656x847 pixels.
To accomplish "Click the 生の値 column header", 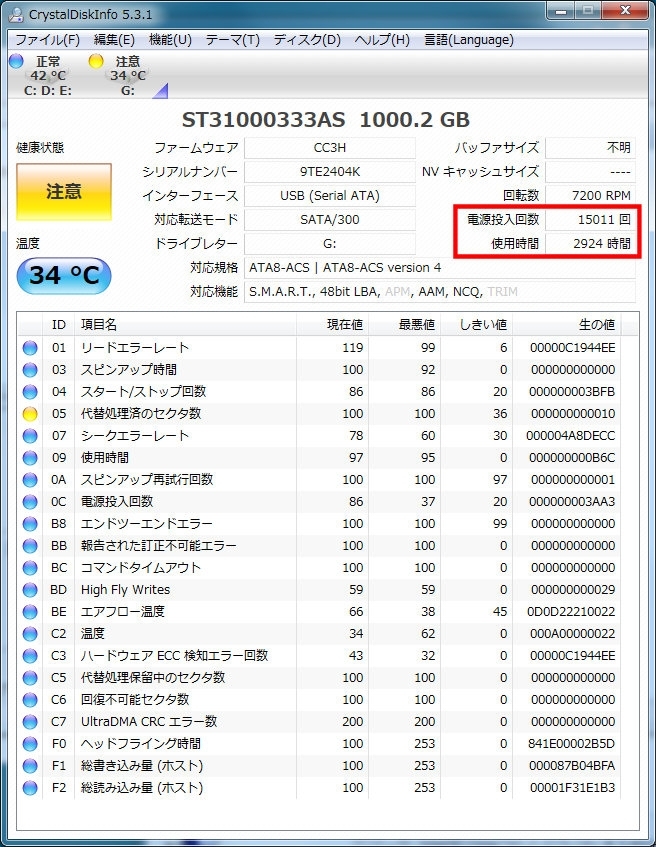I will 567,325.
